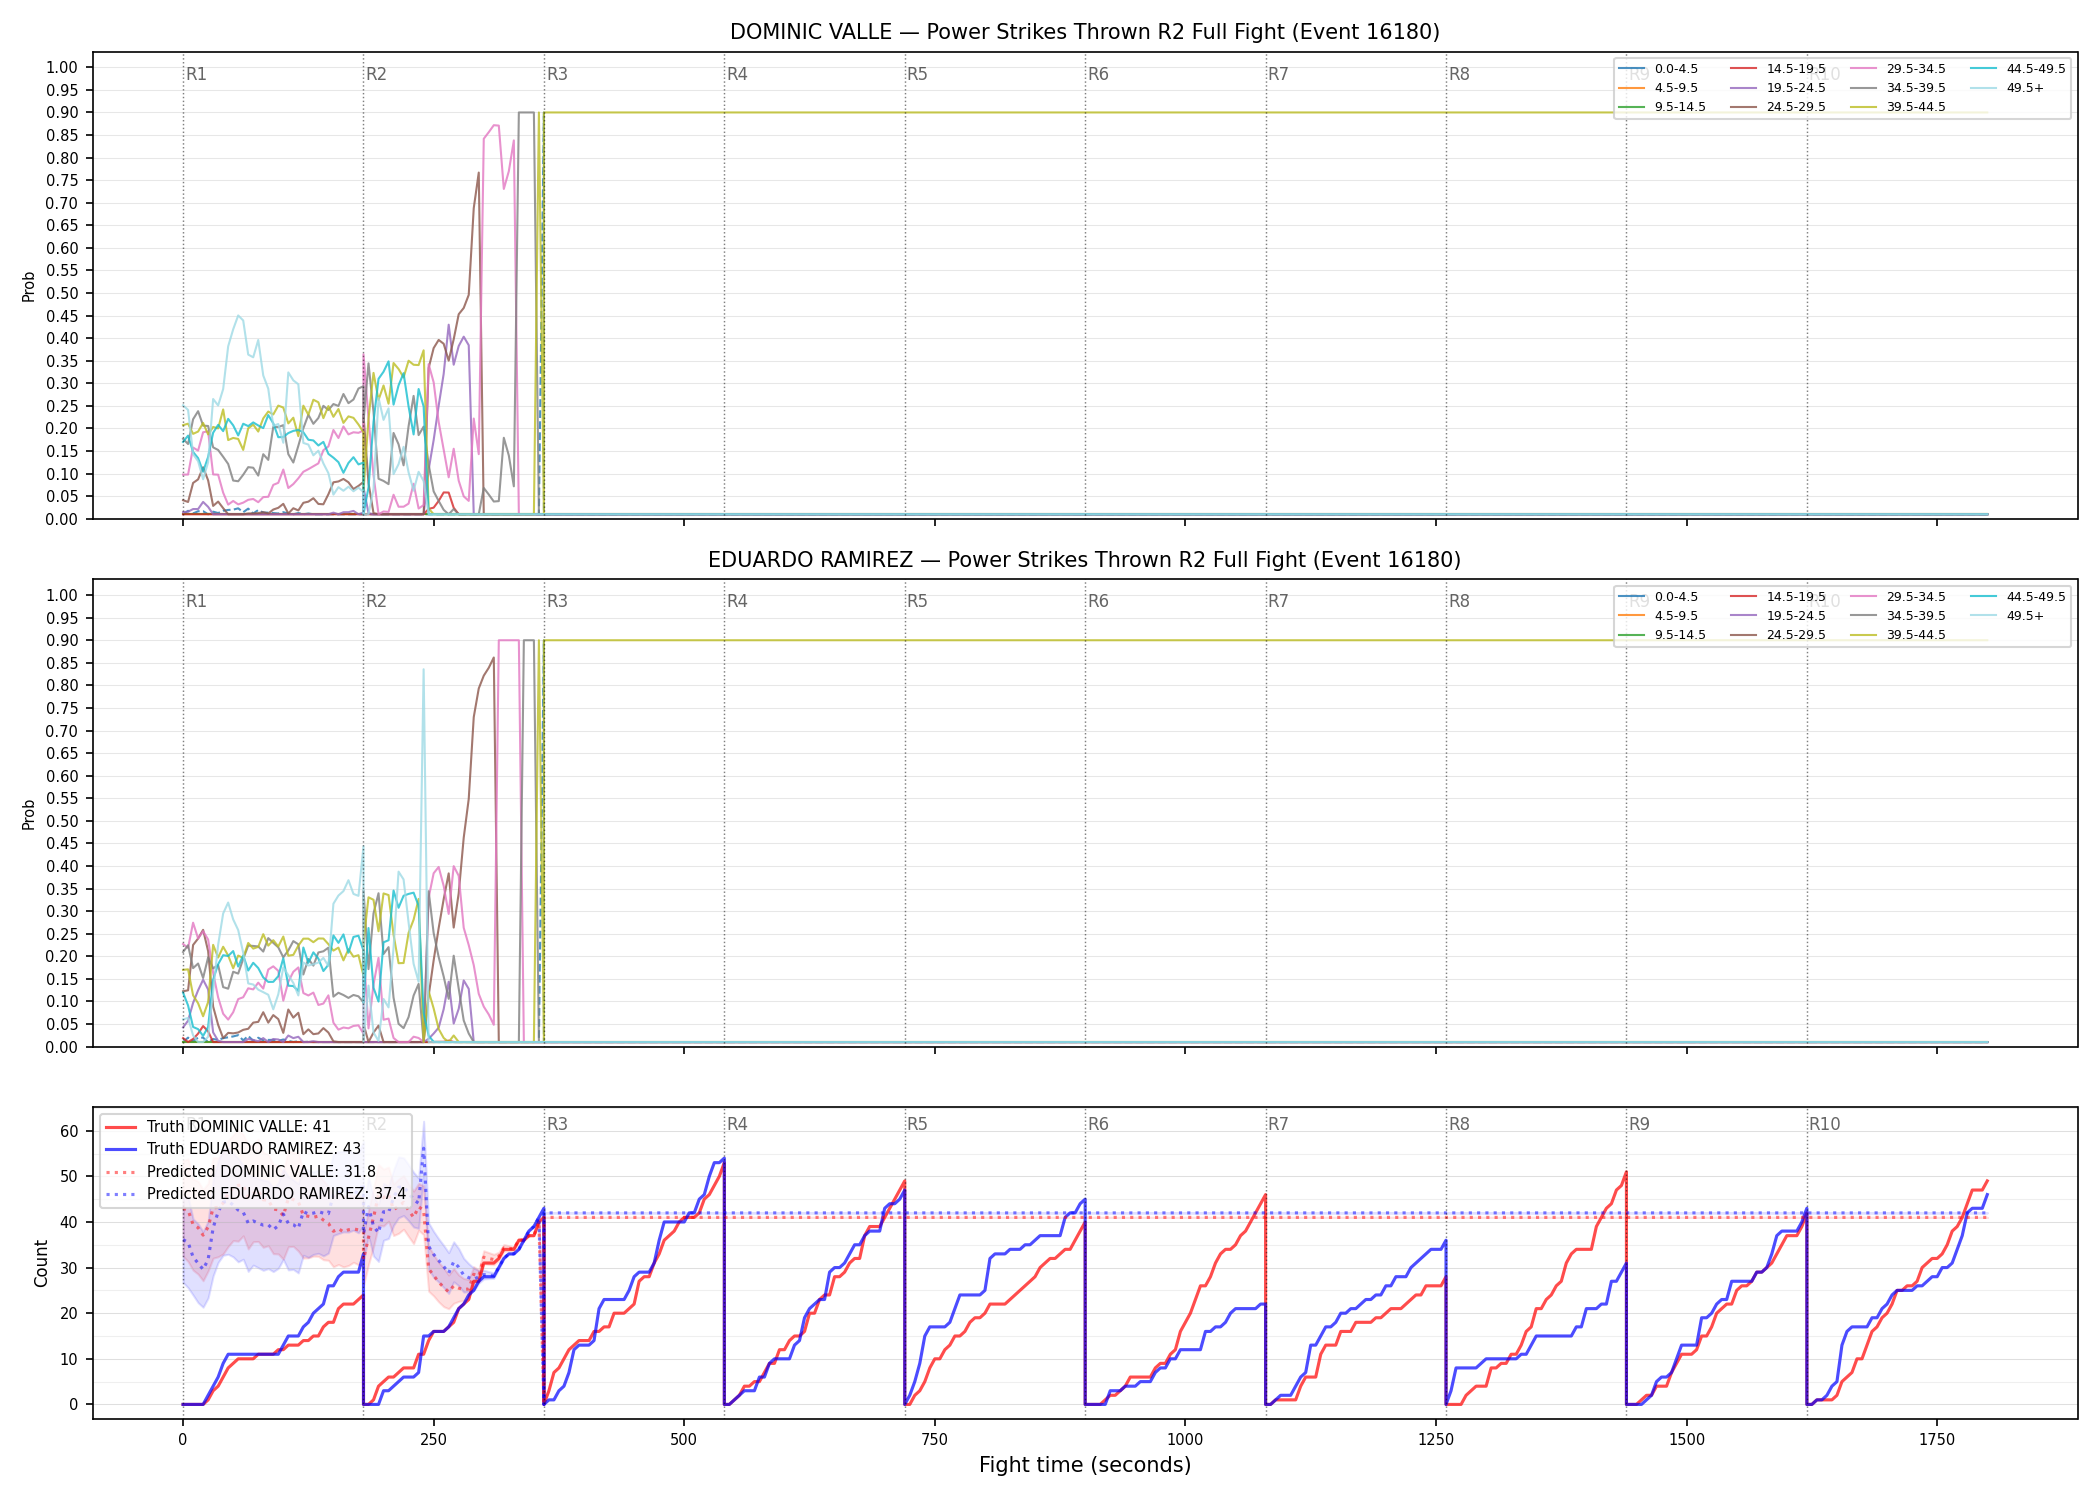Viewport: 2100px width, 1500px height.
Task: Click Predicted DOMINIC VALLE: 31.8 legend entry
Action: click(240, 1172)
